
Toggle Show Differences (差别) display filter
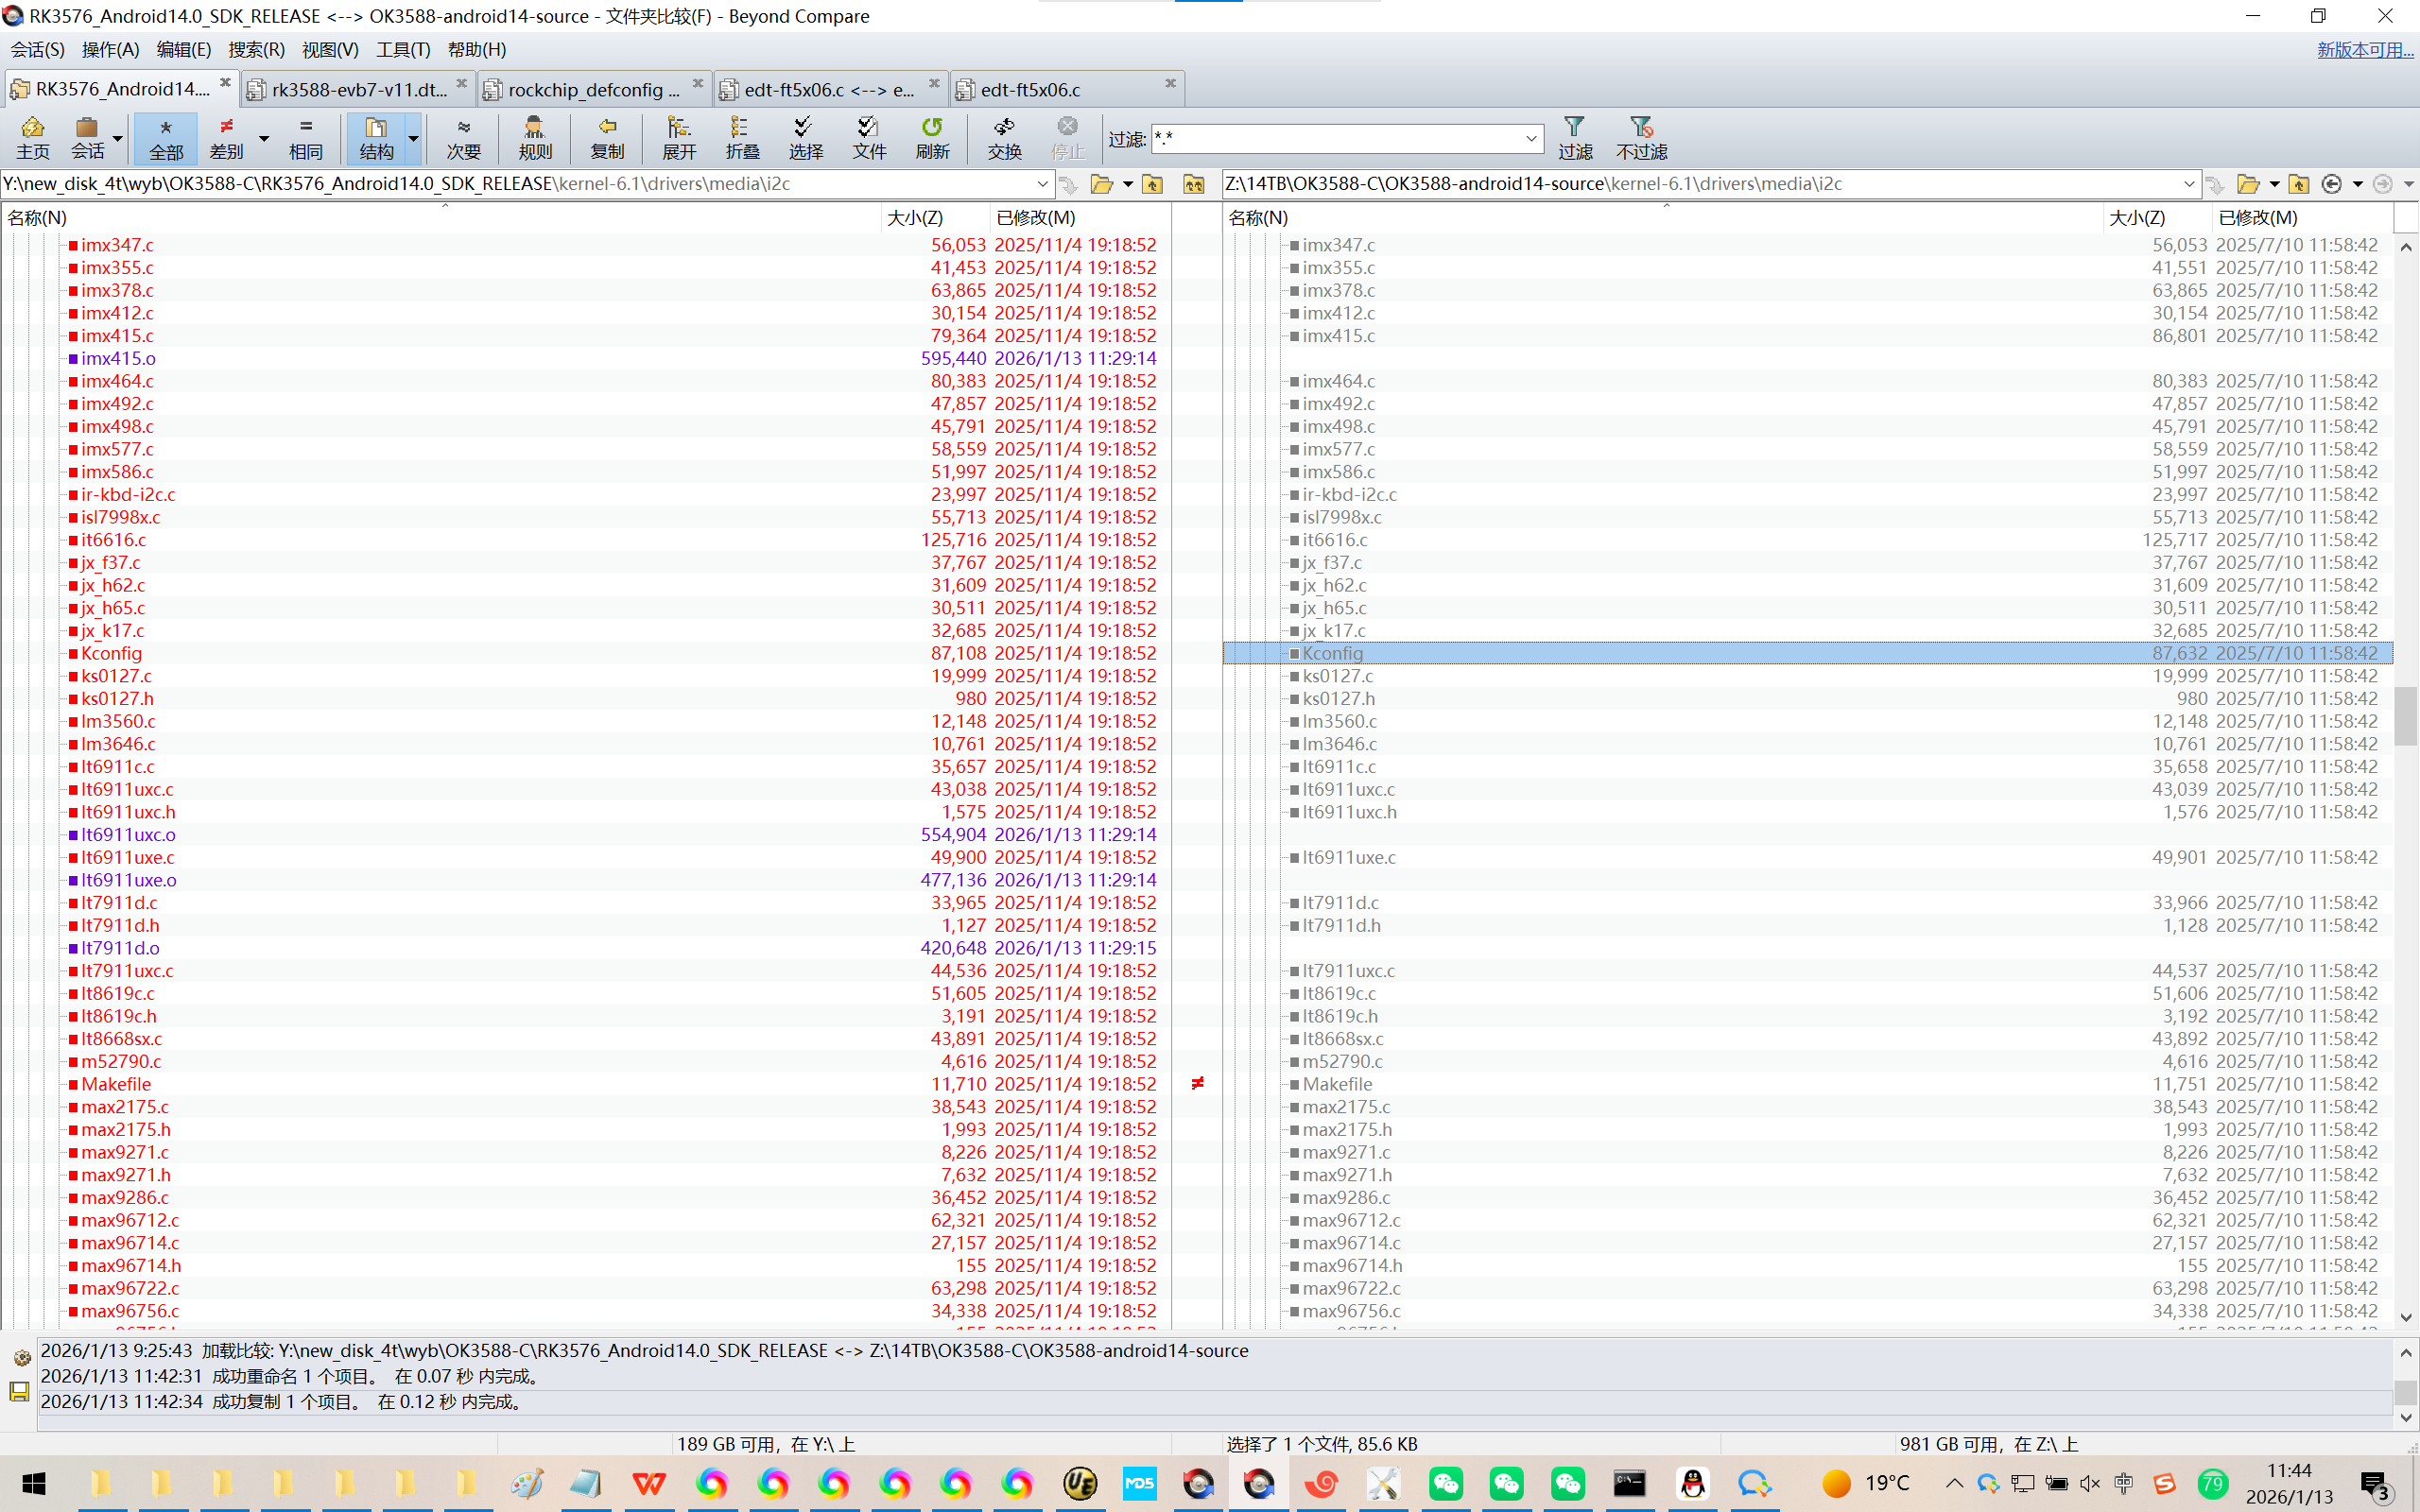pos(227,137)
